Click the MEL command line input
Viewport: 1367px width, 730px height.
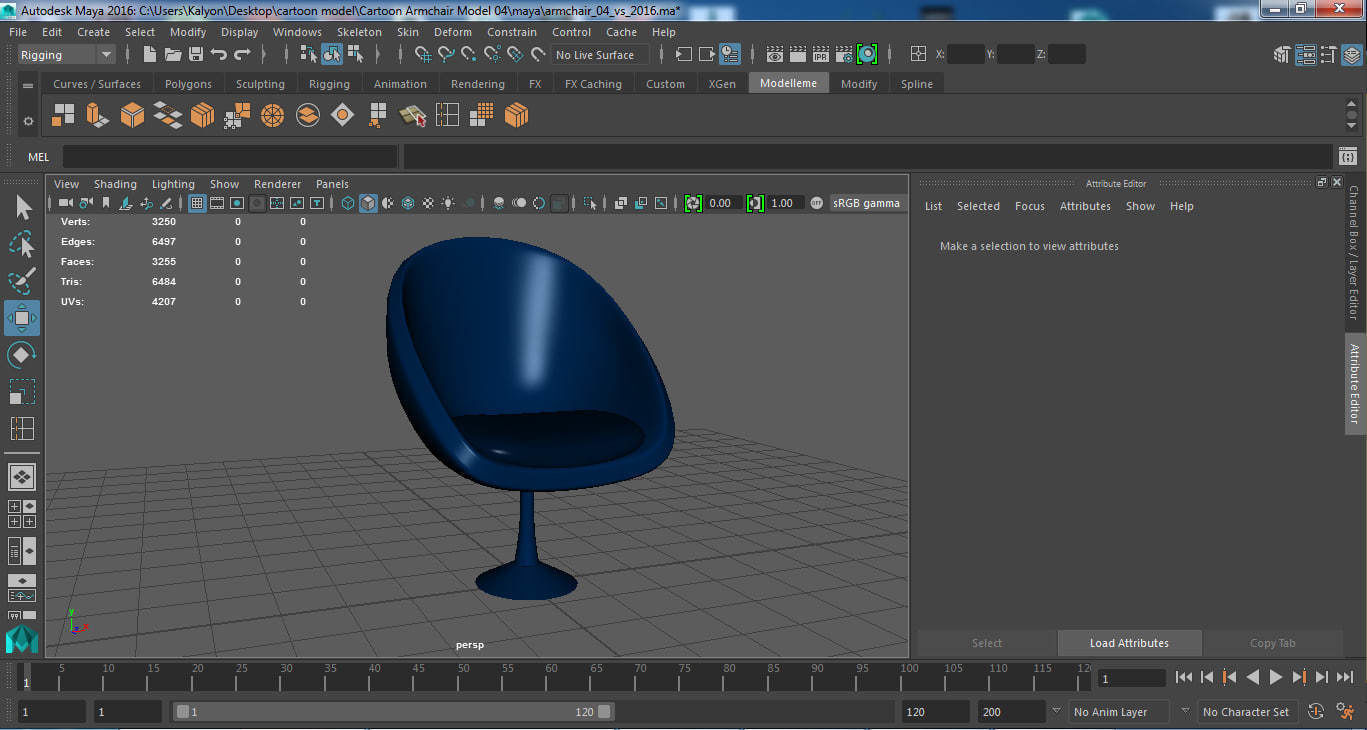coord(230,157)
